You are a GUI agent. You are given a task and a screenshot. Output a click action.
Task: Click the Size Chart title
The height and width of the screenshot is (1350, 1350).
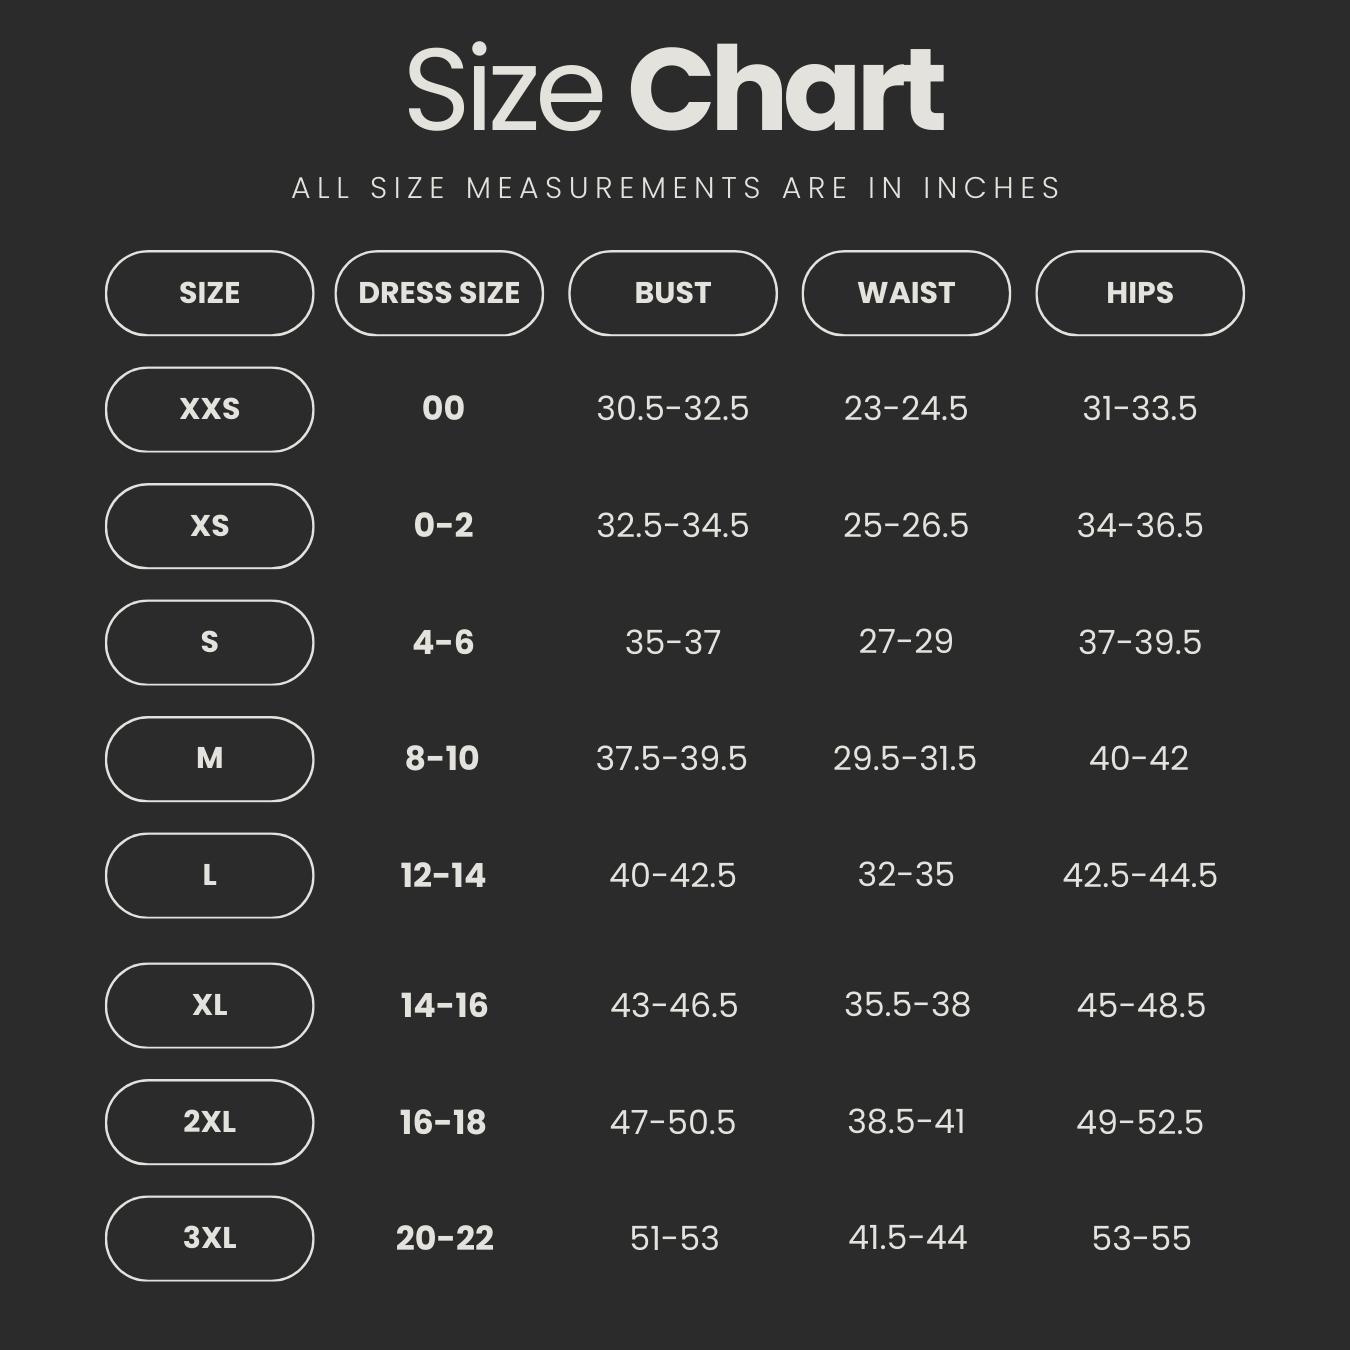675,90
